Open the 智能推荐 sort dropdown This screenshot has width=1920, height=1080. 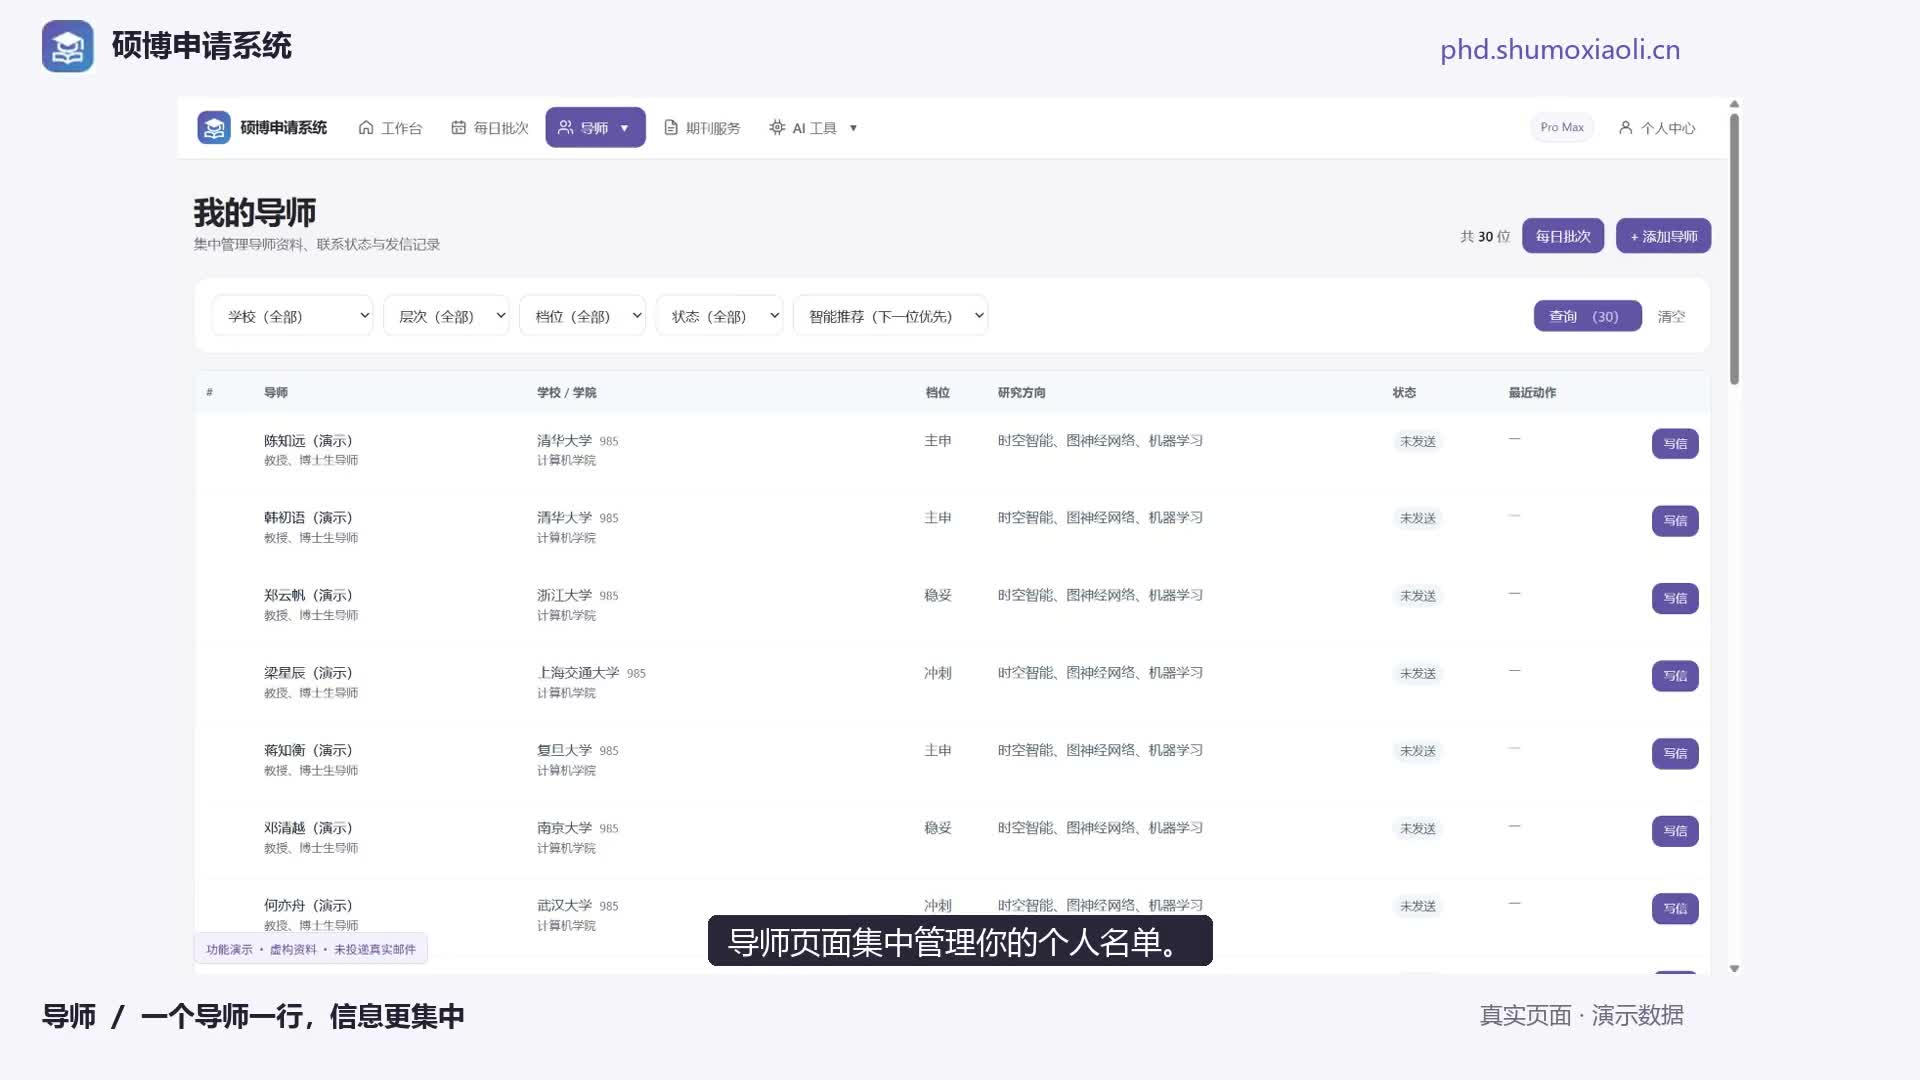(890, 316)
